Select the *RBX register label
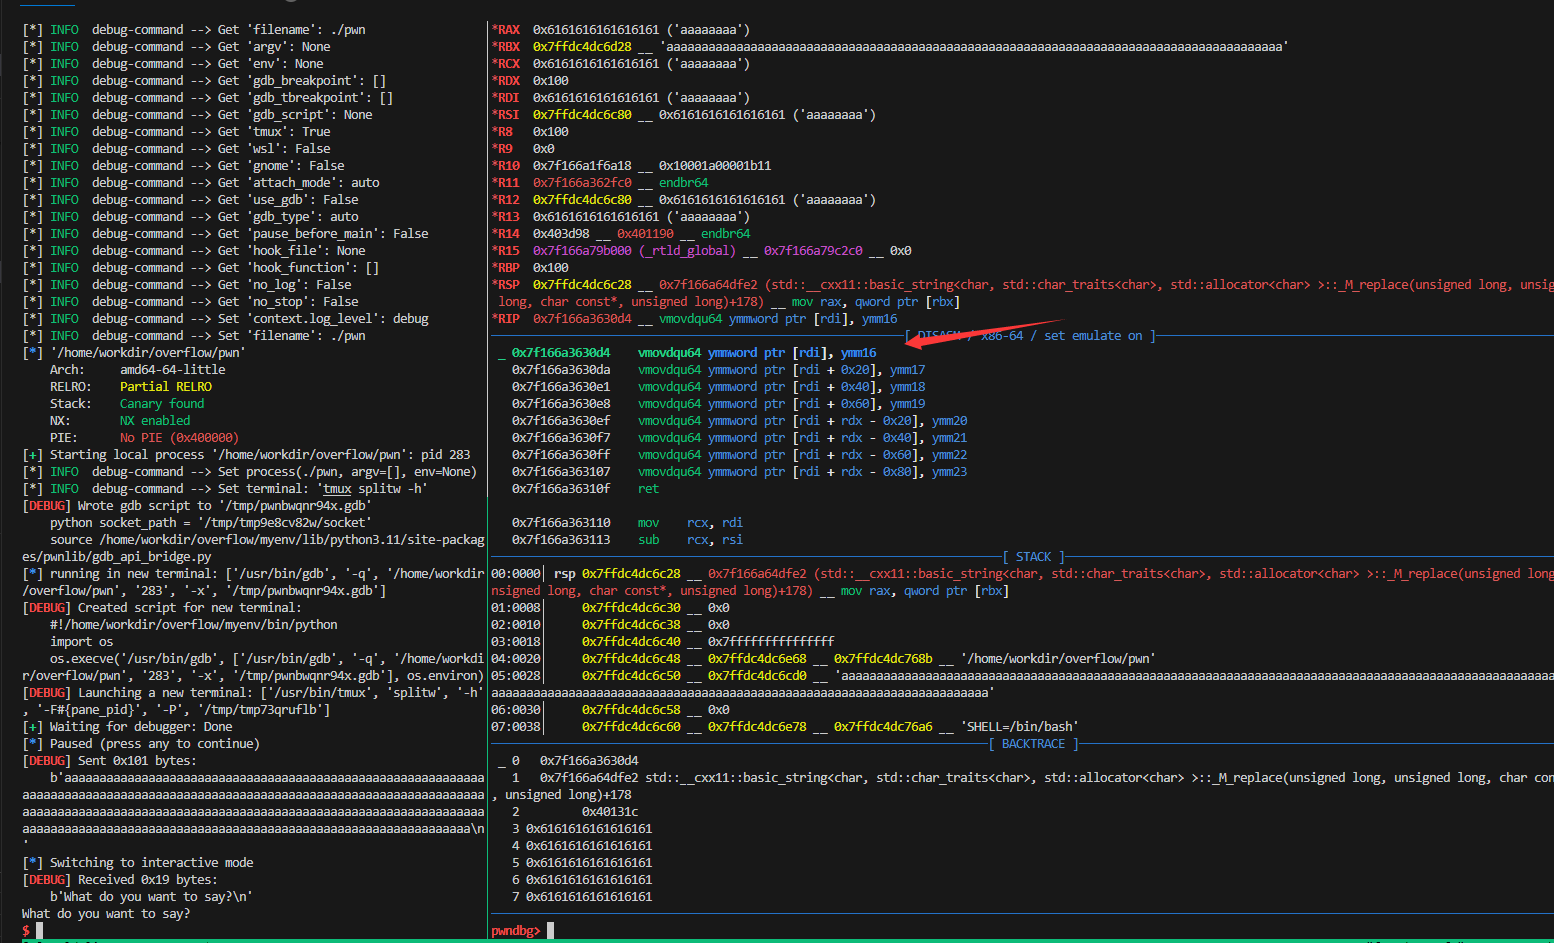 [506, 47]
